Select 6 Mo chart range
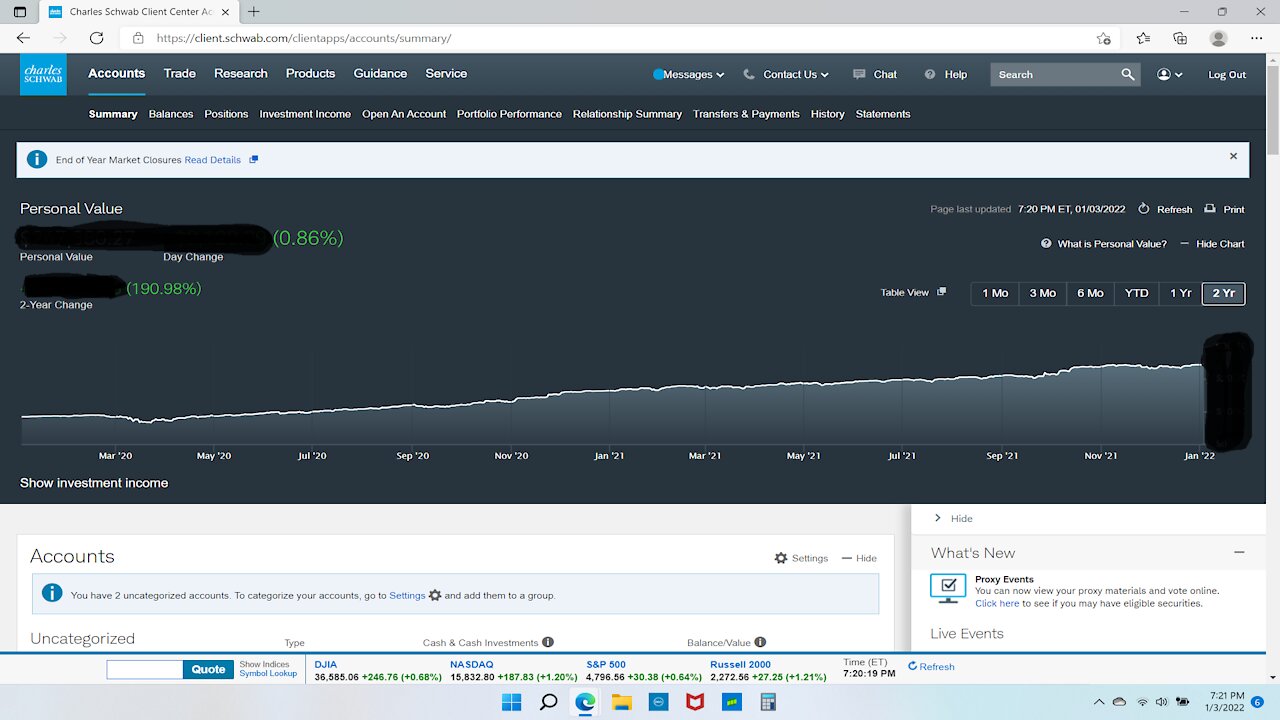The width and height of the screenshot is (1280, 720). [x=1090, y=293]
